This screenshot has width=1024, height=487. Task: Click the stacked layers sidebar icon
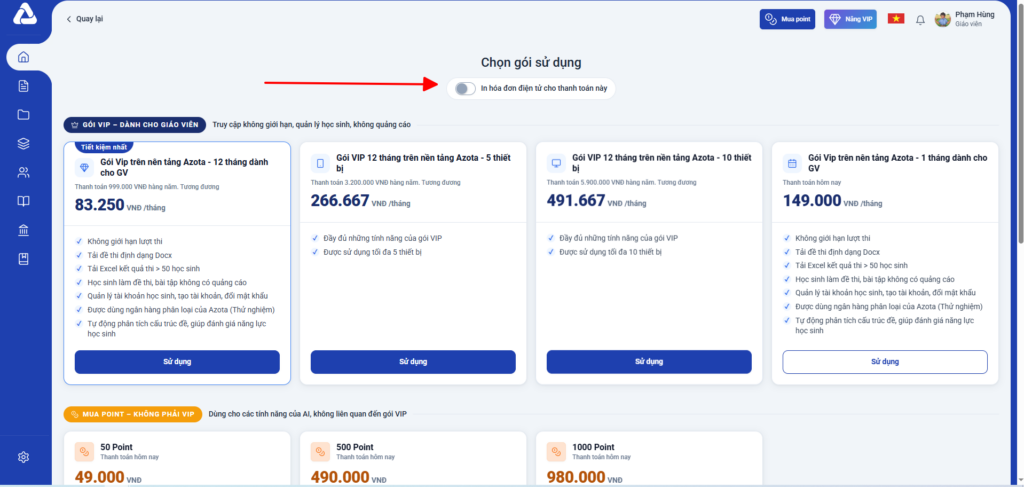[24, 144]
